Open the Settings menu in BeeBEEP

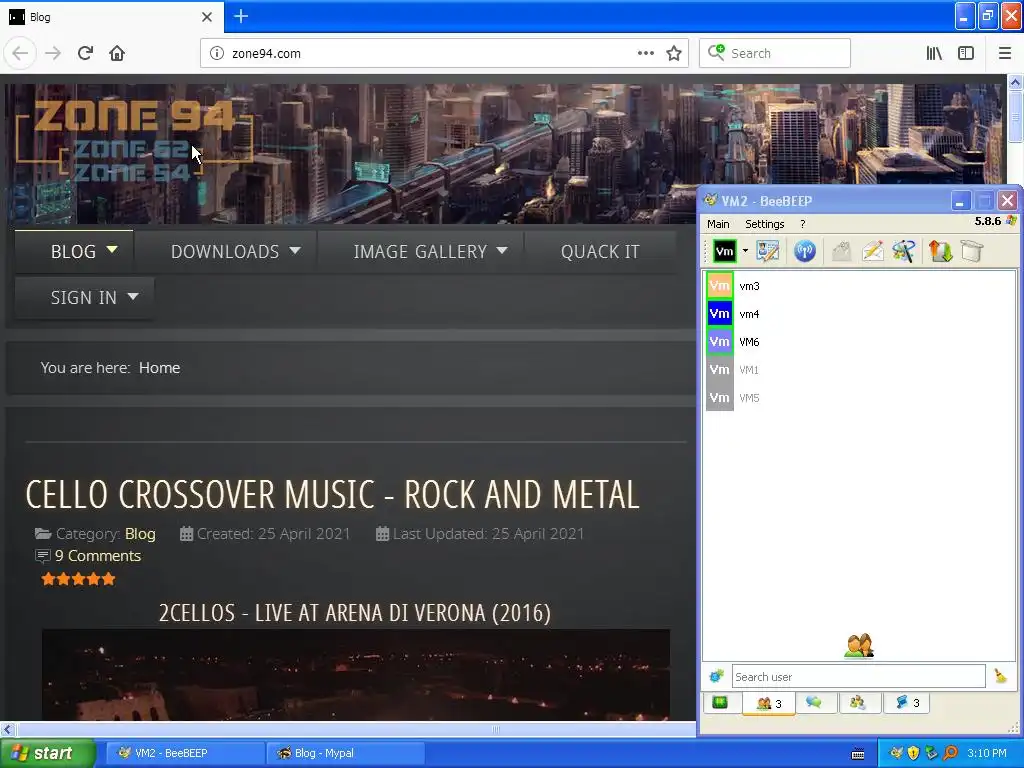(x=764, y=224)
